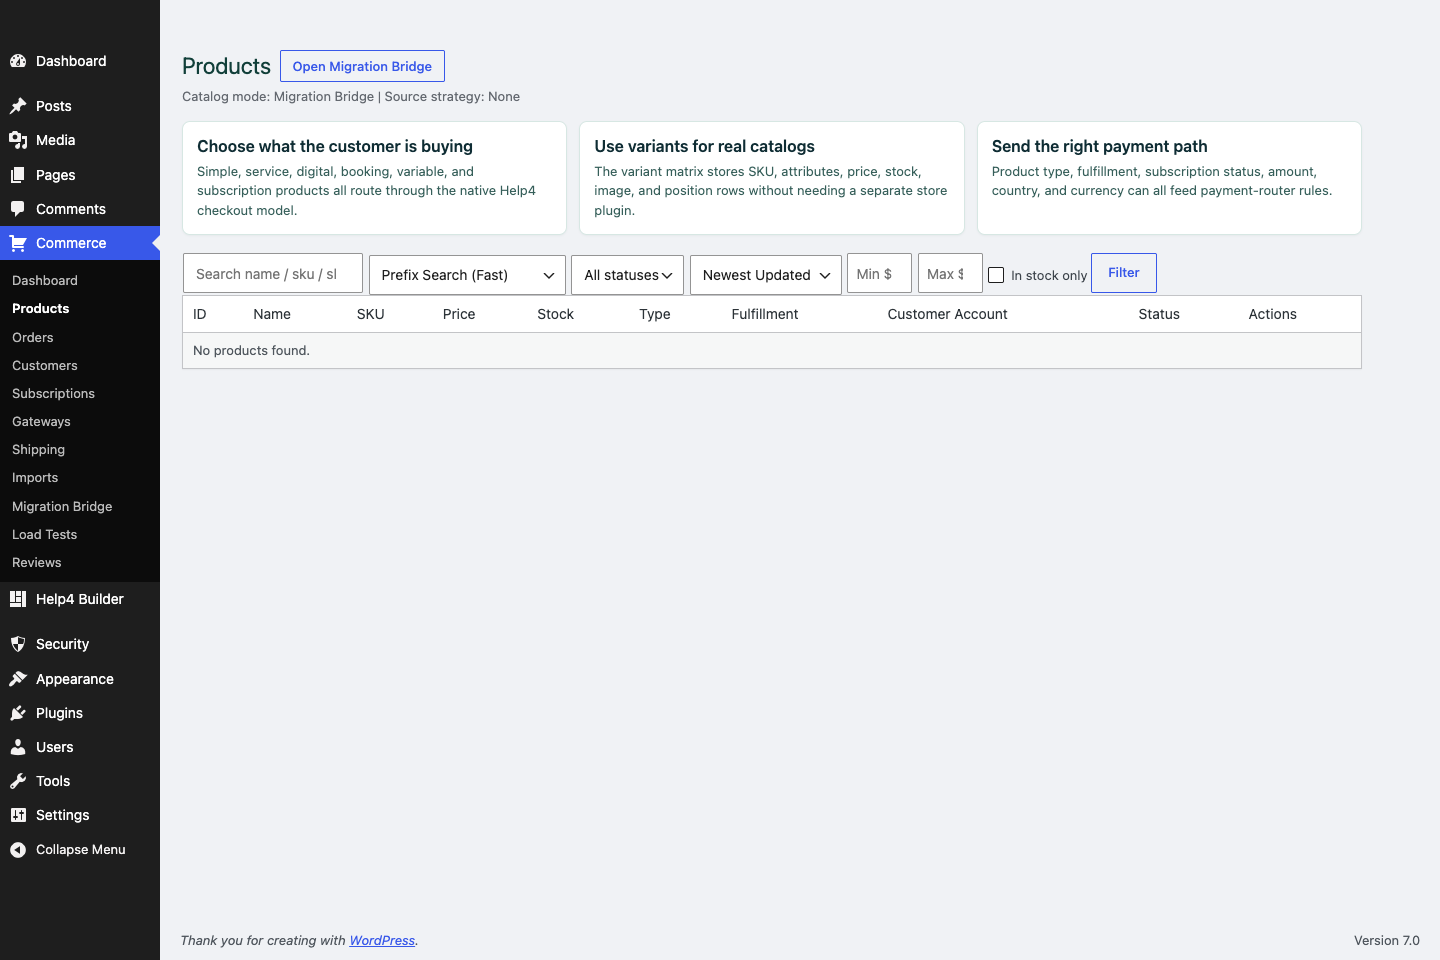Click the 'No products found.' message
Viewport: 1440px width, 960px height.
coord(252,351)
